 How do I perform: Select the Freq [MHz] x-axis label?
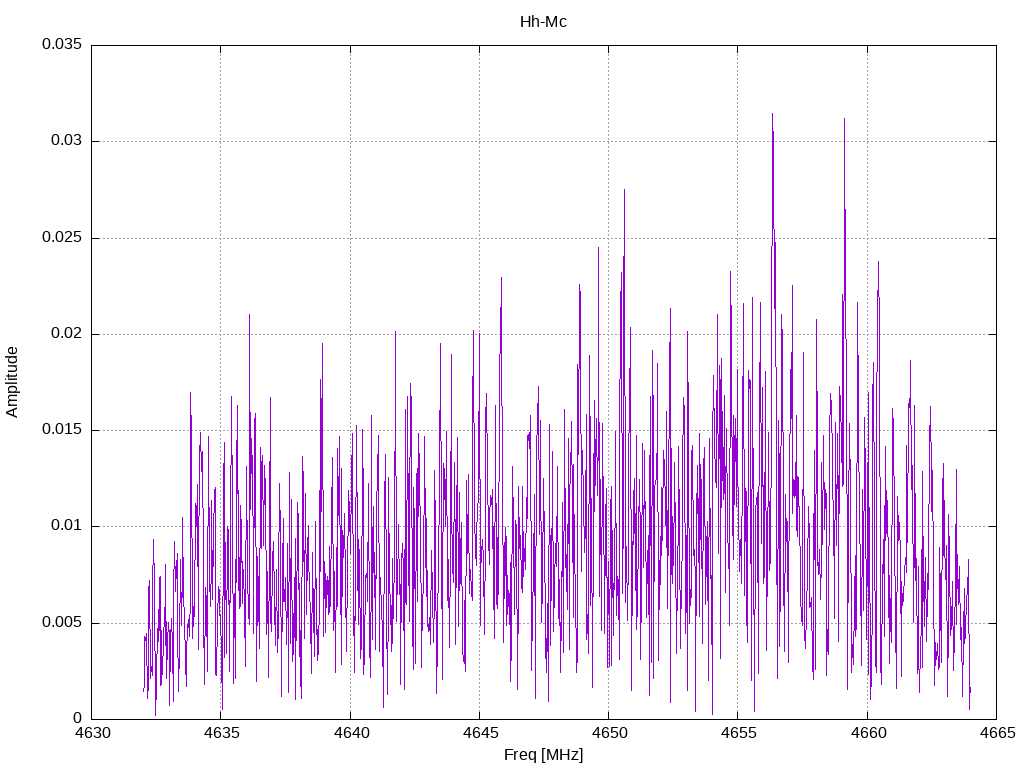(x=543, y=755)
